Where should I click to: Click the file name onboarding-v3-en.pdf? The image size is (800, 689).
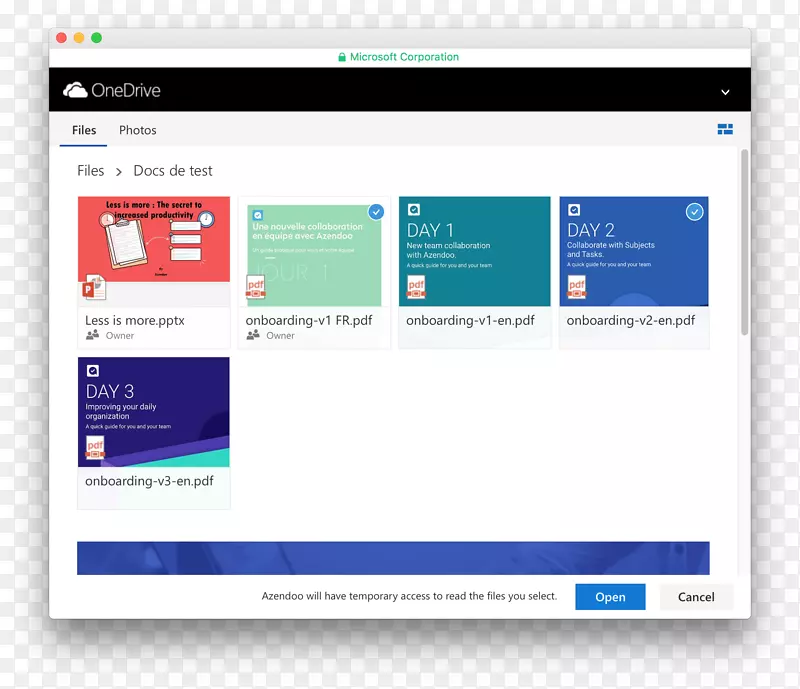tap(149, 481)
